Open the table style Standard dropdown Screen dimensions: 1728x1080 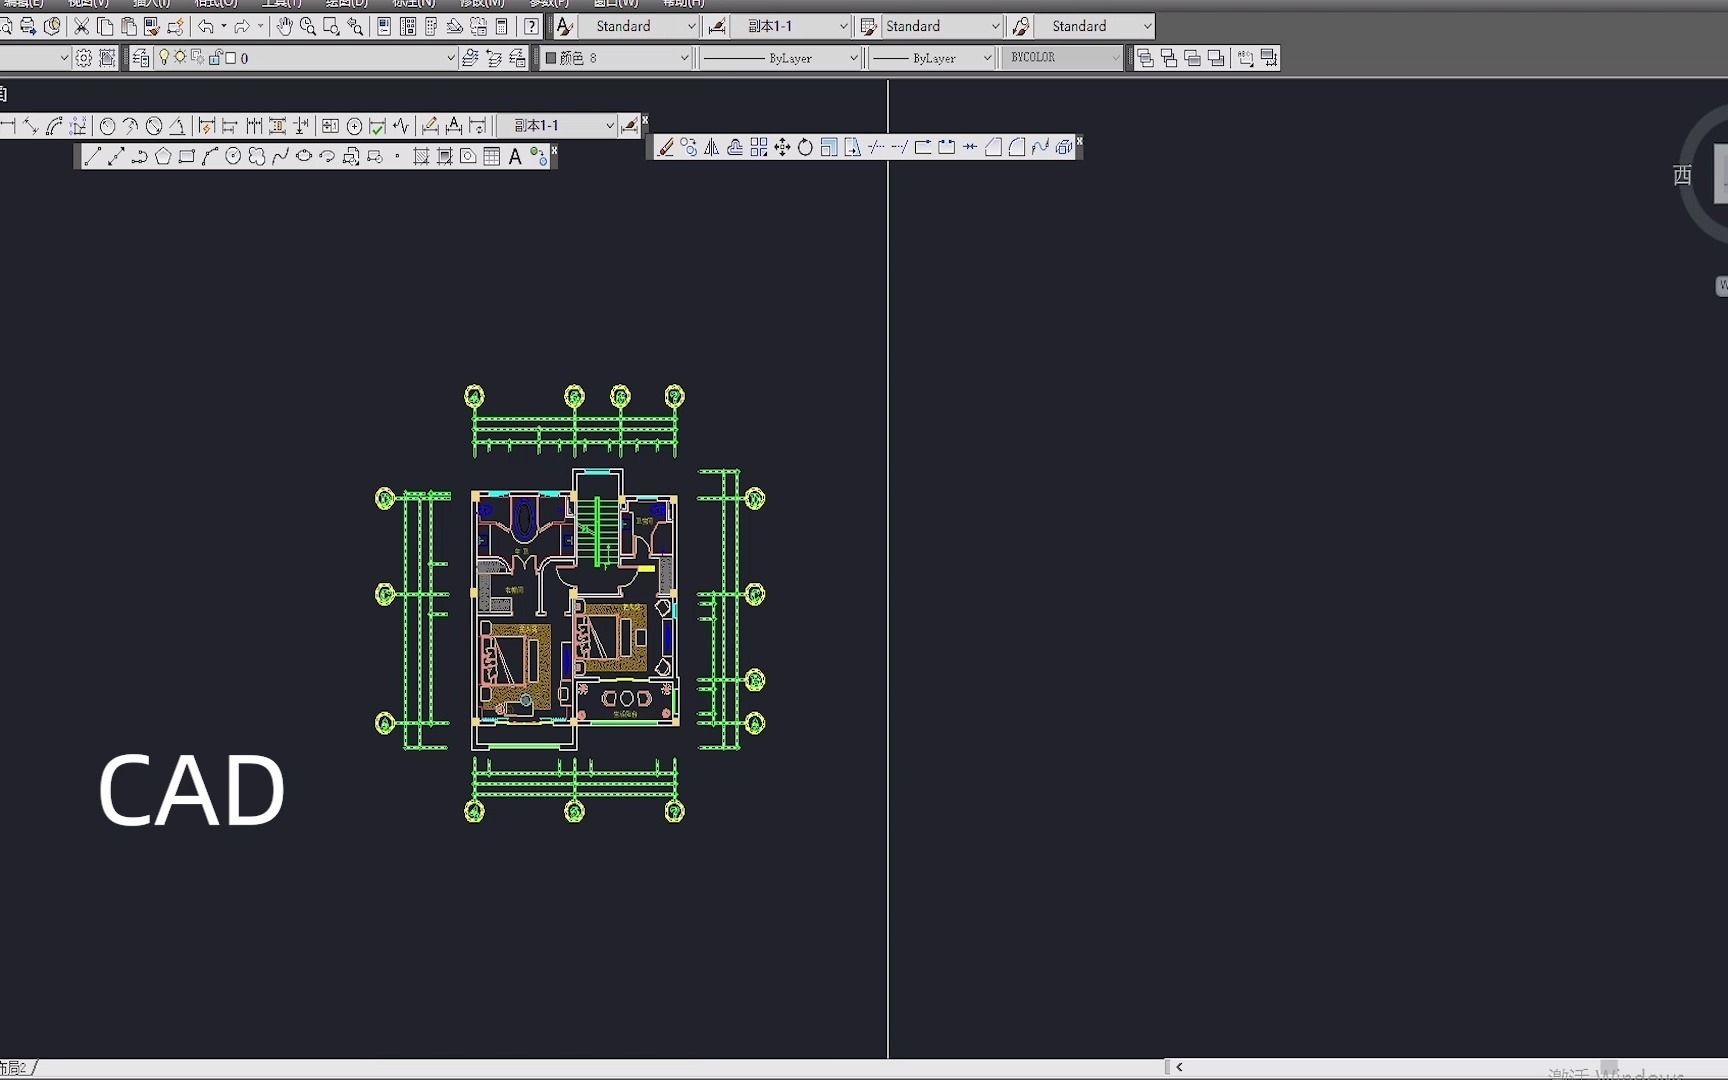pos(994,27)
